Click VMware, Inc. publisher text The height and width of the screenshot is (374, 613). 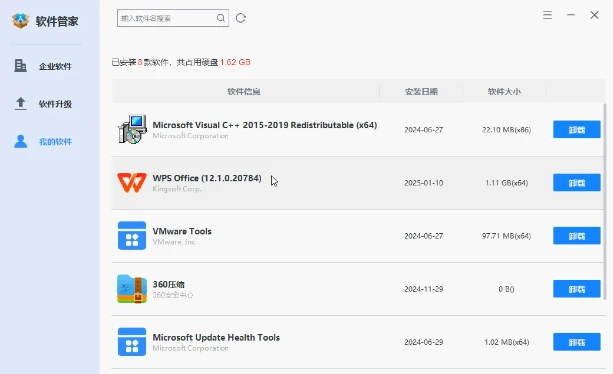[x=174, y=242]
